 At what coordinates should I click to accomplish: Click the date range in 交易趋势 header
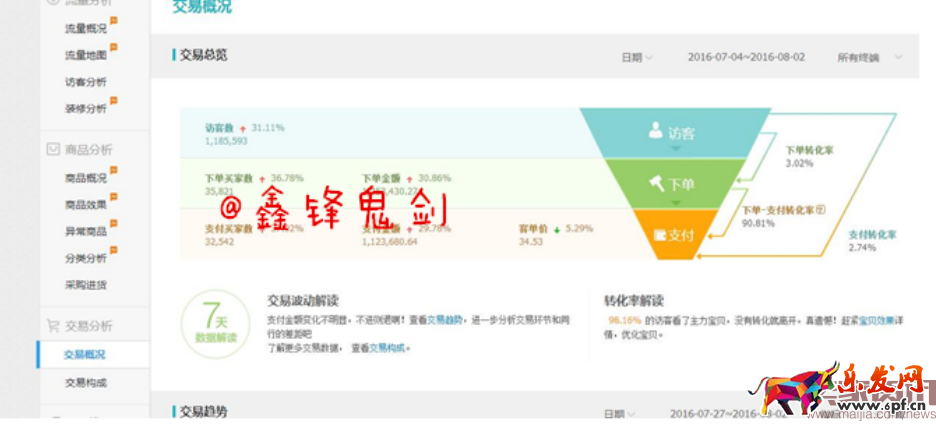(729, 413)
